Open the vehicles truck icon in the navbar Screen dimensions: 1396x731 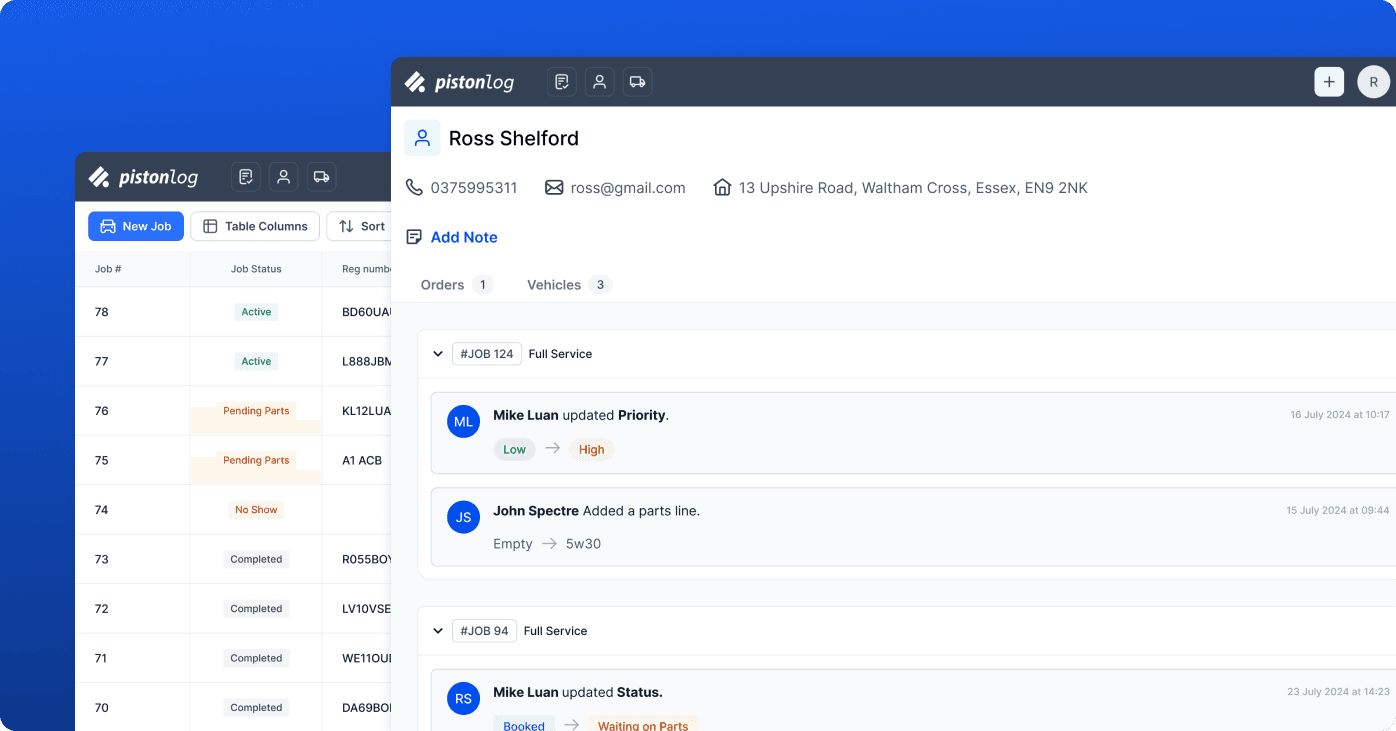click(637, 81)
